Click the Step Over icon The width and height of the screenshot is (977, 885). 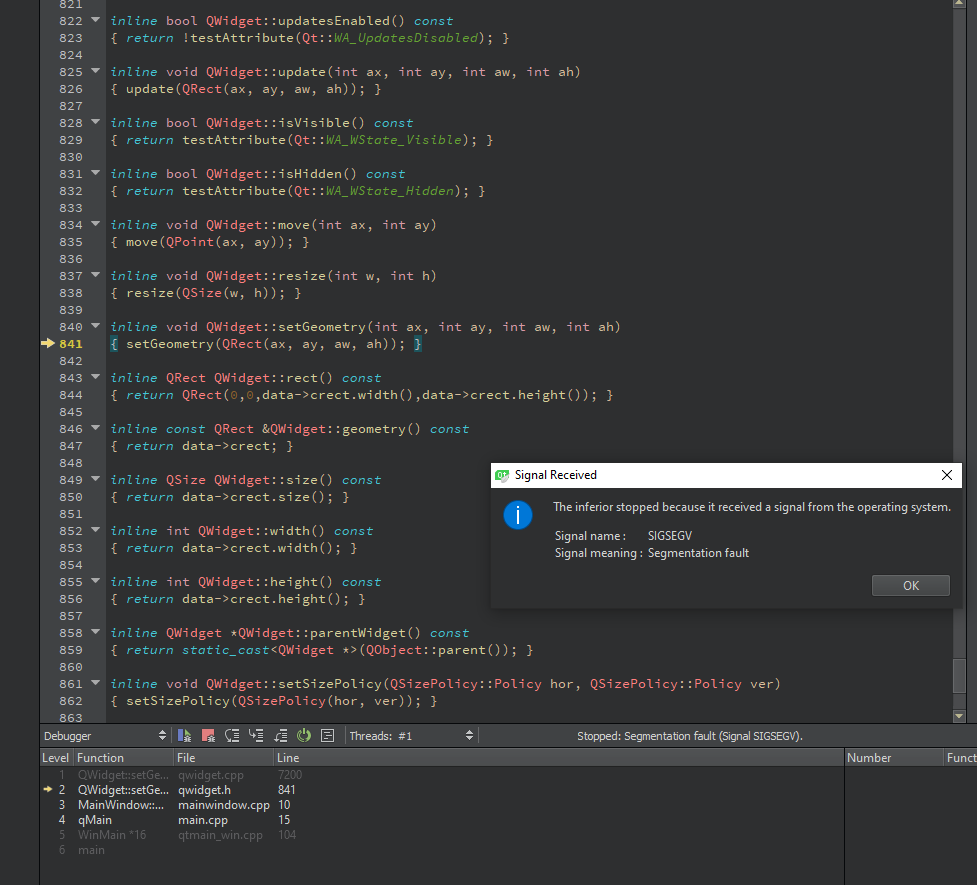tap(232, 735)
